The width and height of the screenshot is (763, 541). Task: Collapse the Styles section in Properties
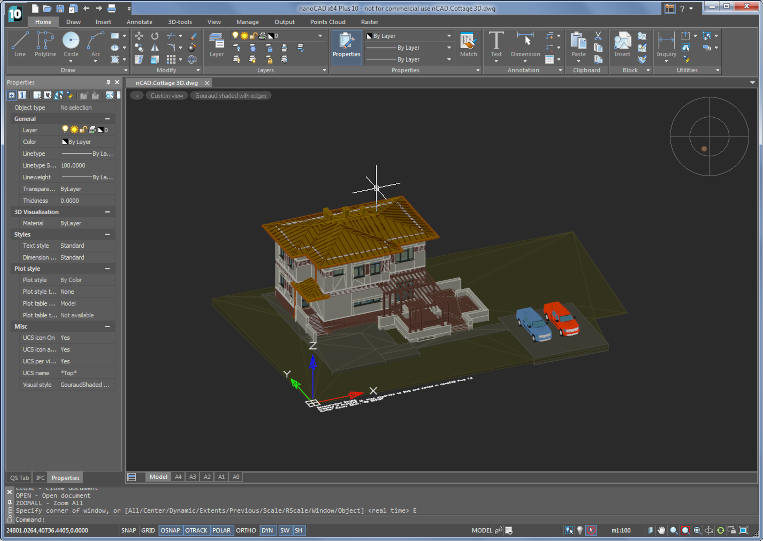tap(108, 234)
